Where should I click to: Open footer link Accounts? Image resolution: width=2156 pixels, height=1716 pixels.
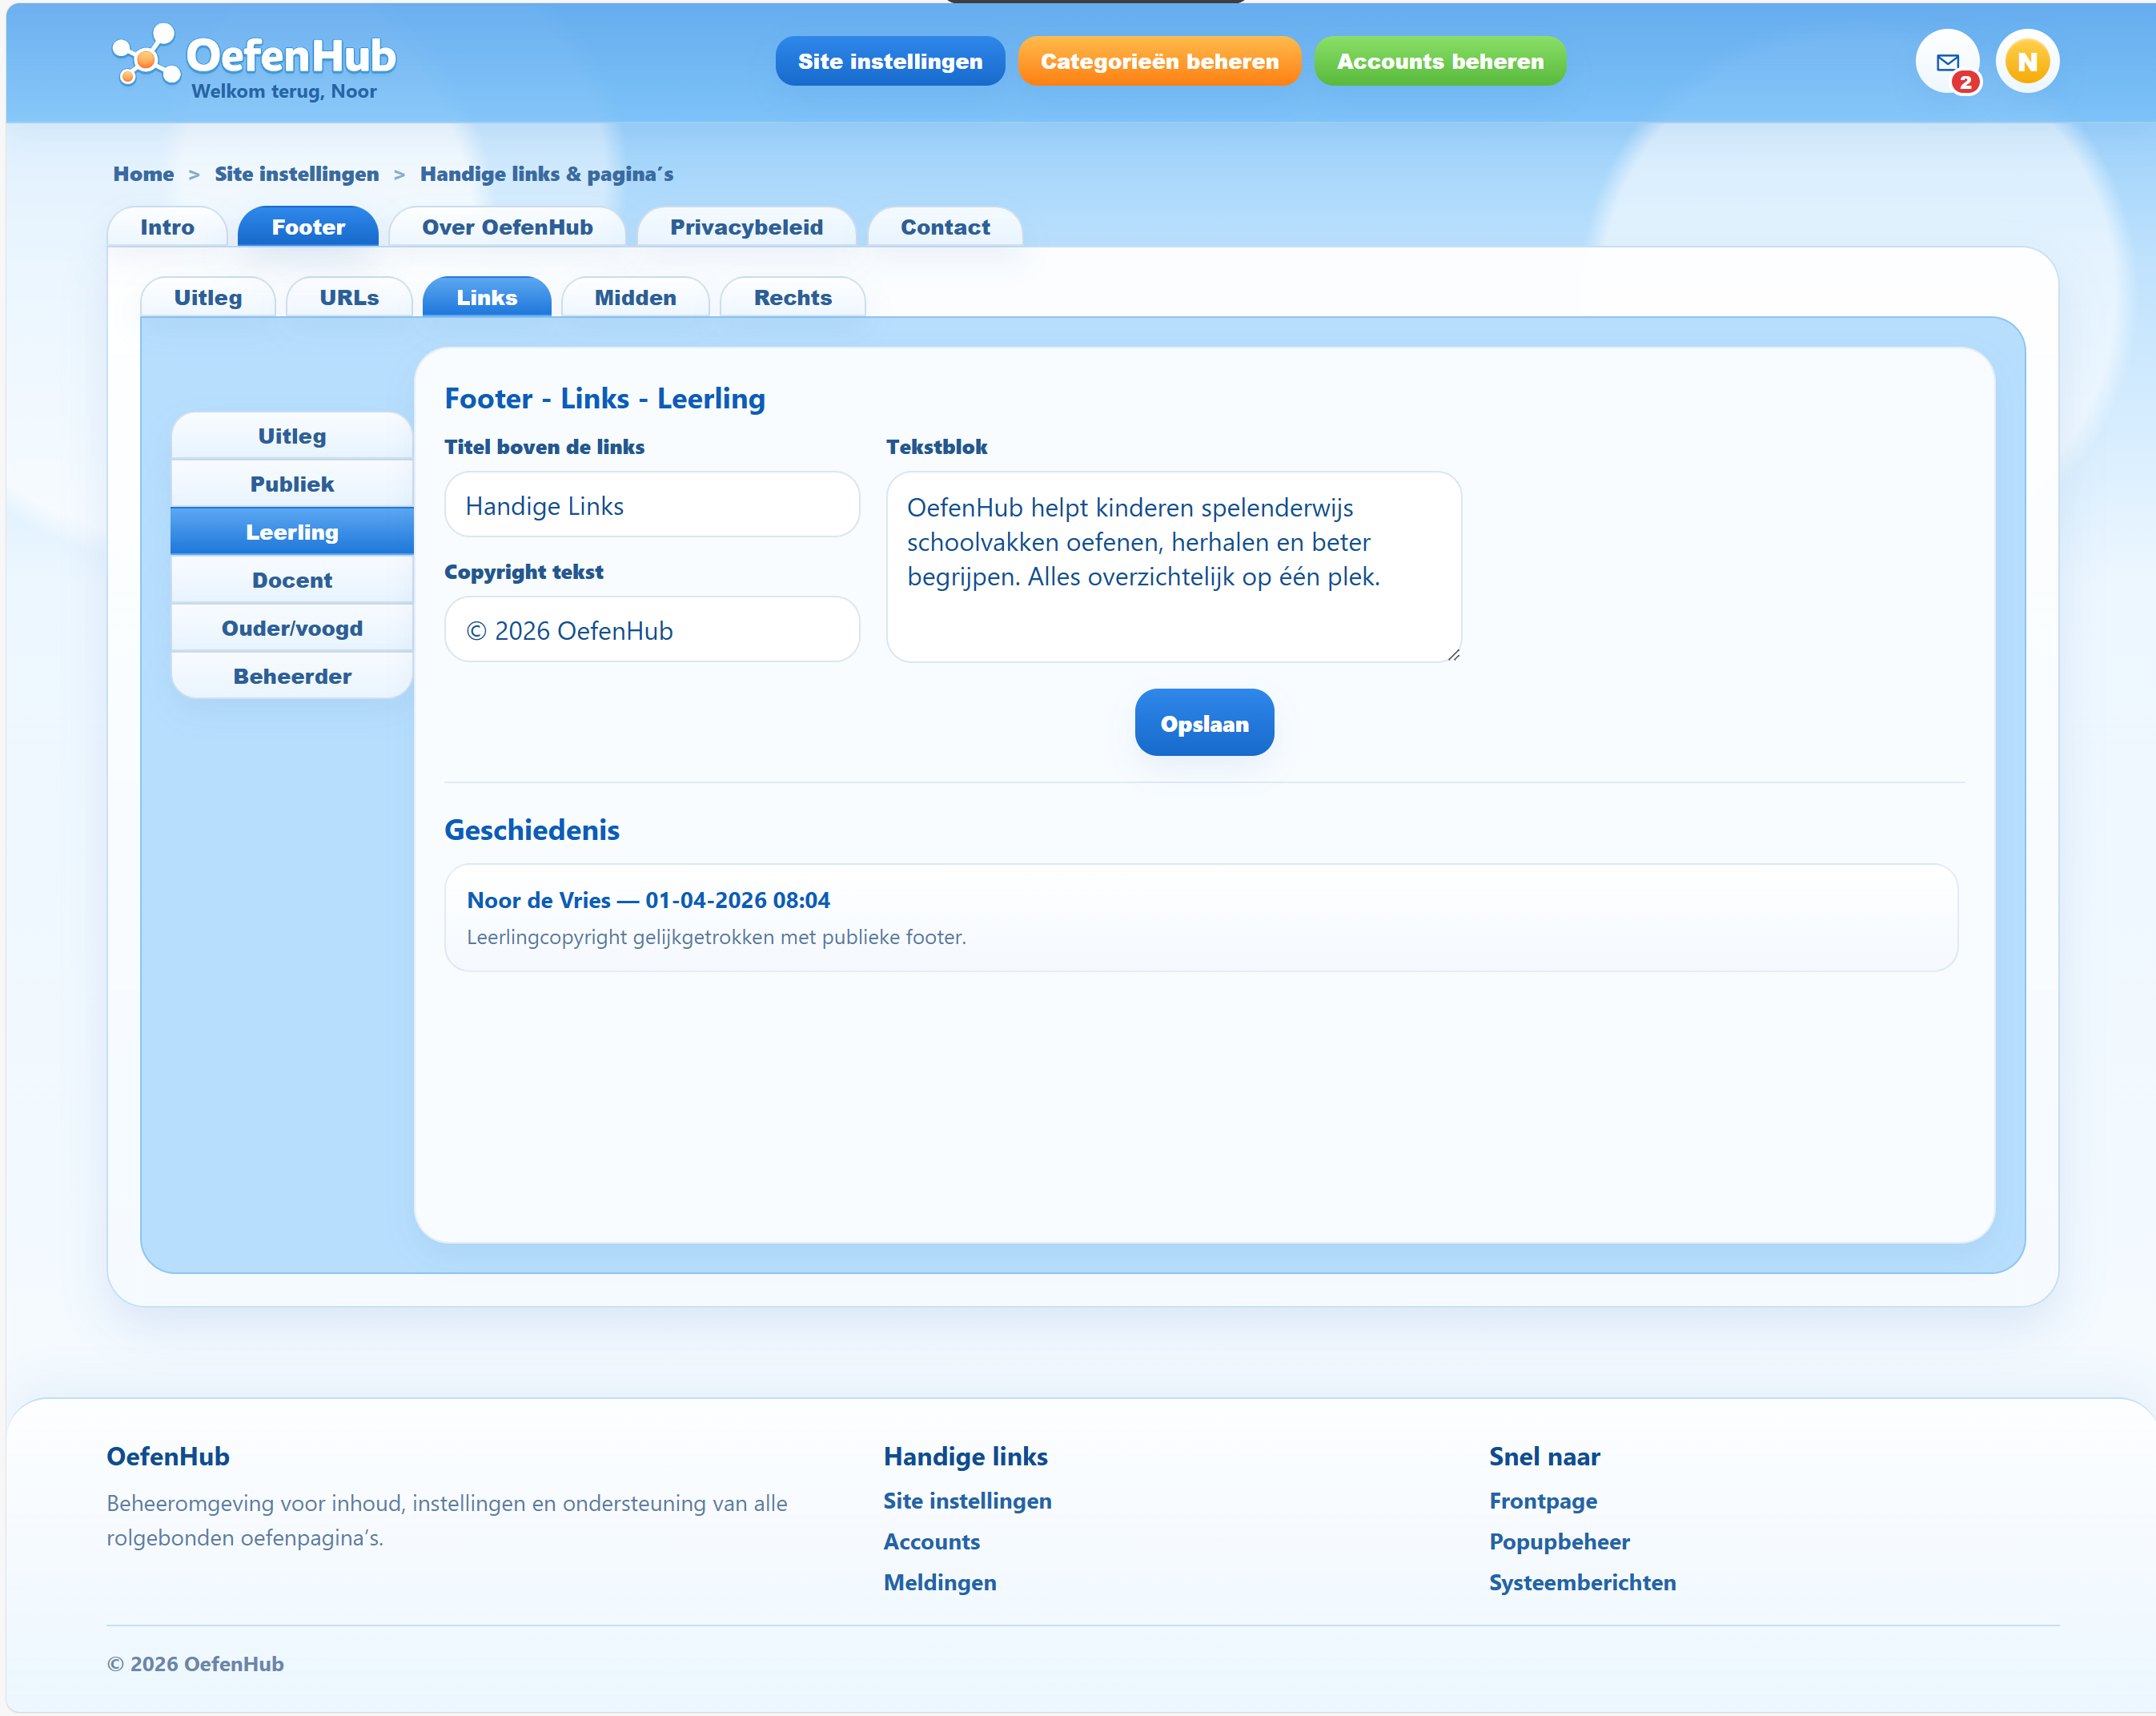931,1542
